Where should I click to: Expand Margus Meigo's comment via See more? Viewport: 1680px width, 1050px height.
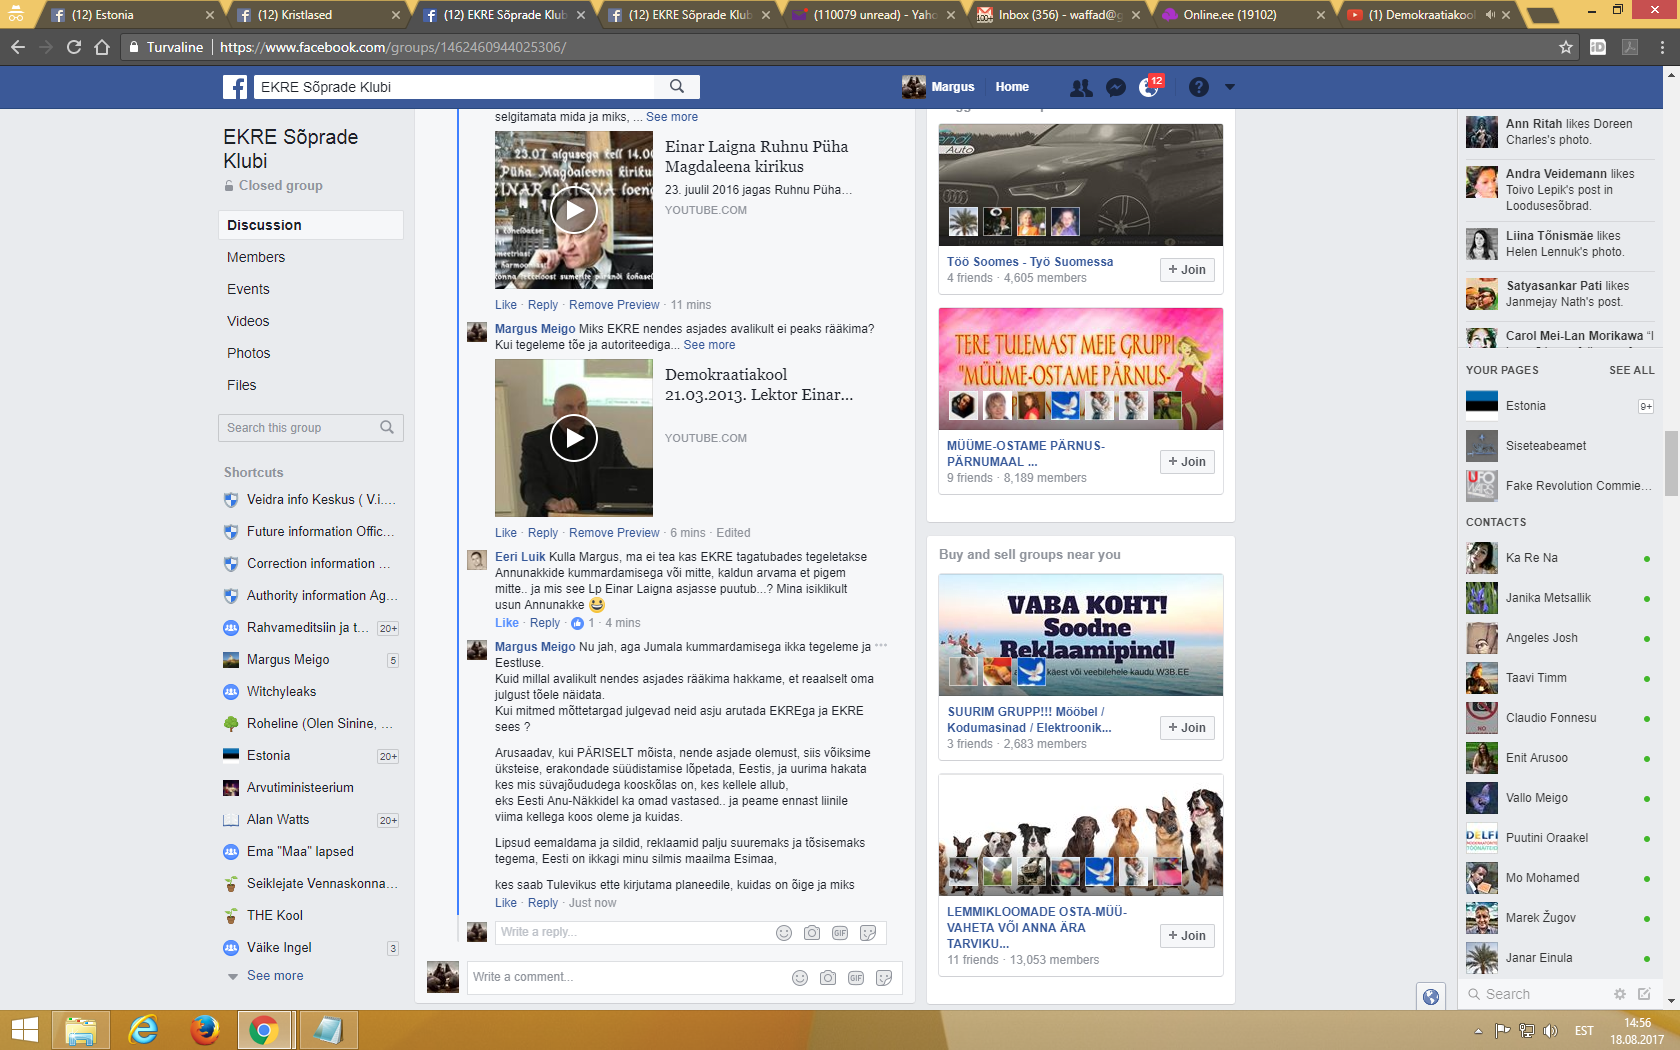[x=709, y=345]
